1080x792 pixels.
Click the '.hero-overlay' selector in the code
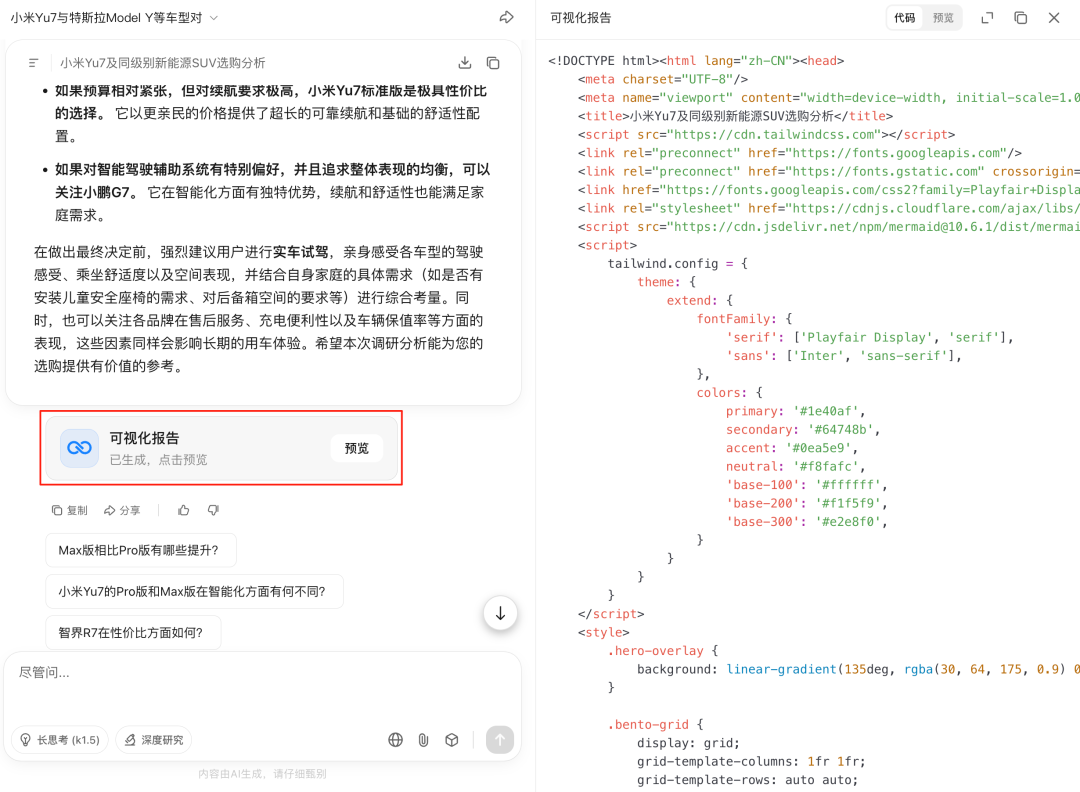(655, 651)
